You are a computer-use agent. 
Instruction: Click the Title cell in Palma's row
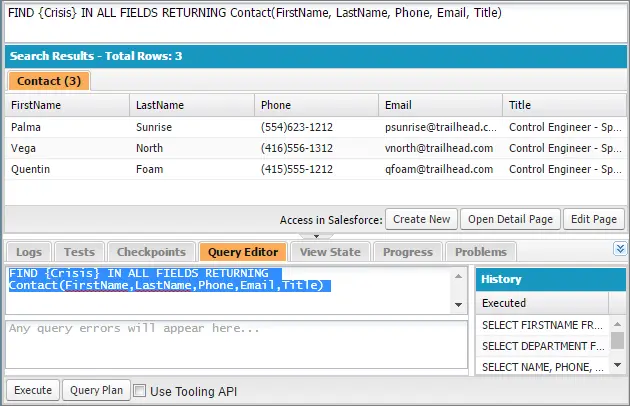coord(565,127)
